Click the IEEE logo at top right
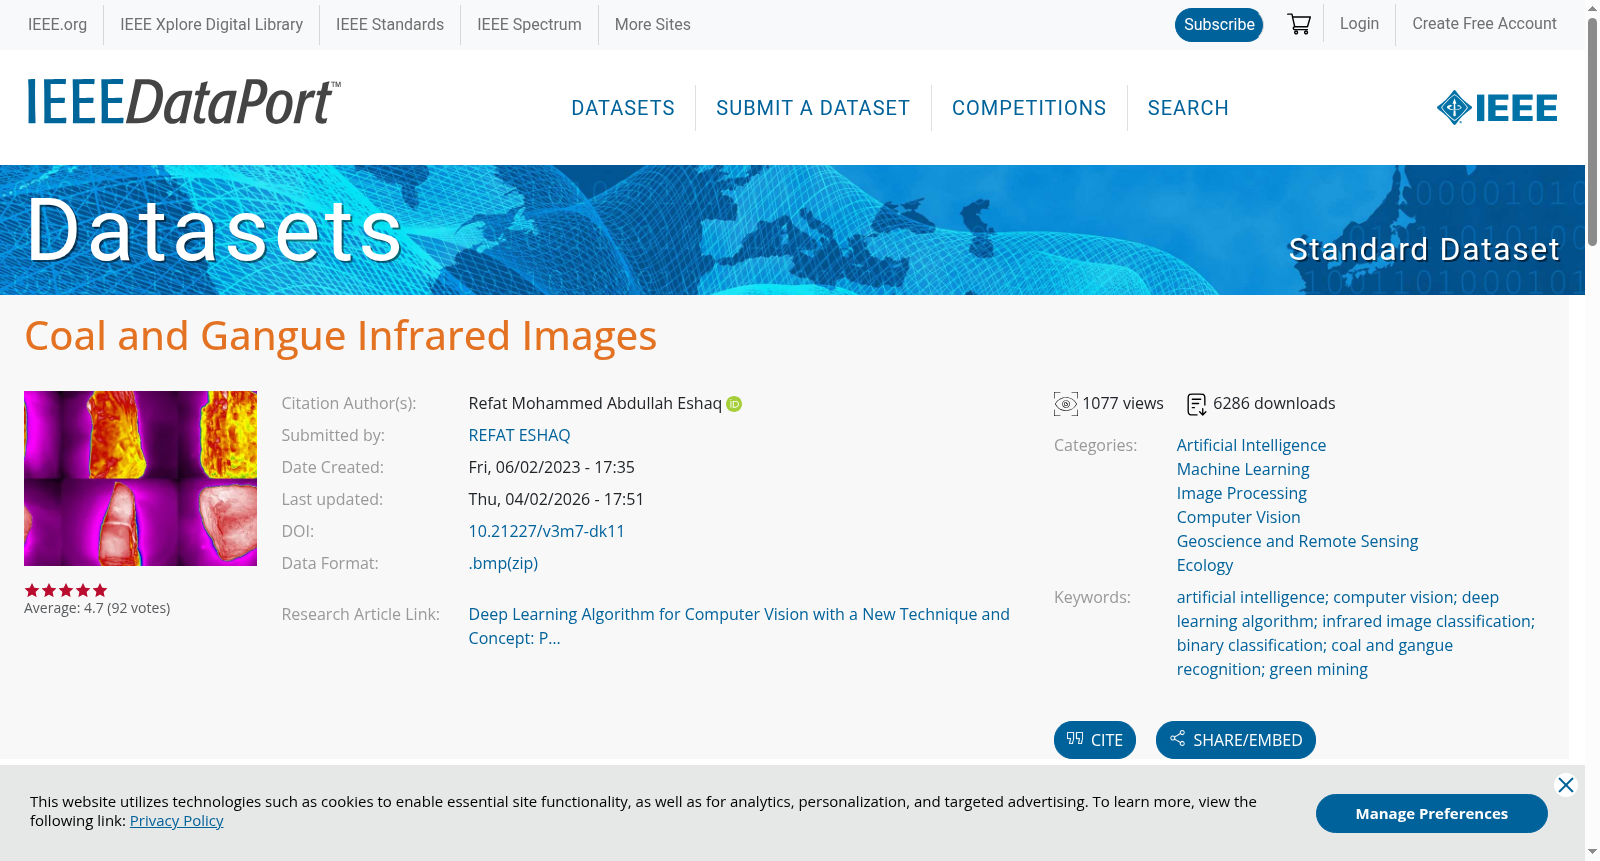 [x=1497, y=108]
